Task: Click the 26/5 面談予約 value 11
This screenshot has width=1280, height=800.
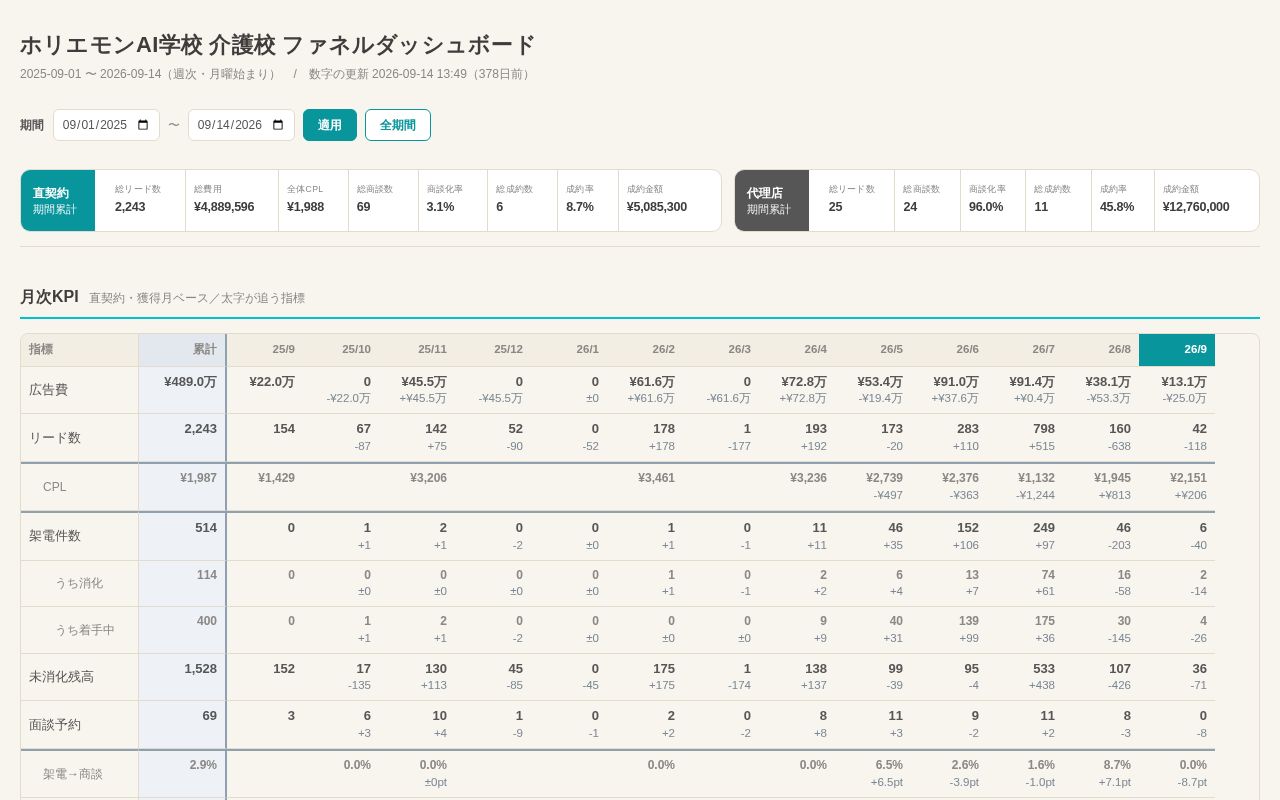Action: click(x=895, y=716)
